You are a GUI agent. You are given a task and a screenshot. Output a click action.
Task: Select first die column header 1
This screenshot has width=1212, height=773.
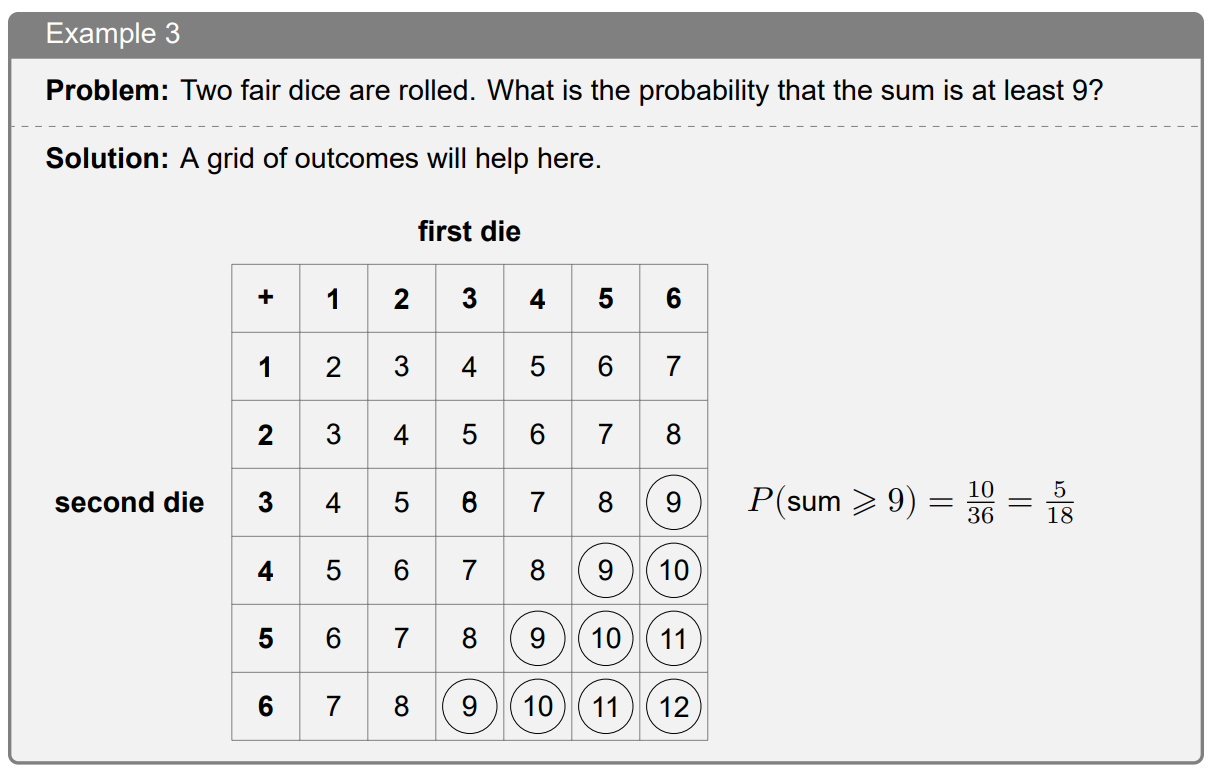coord(333,298)
